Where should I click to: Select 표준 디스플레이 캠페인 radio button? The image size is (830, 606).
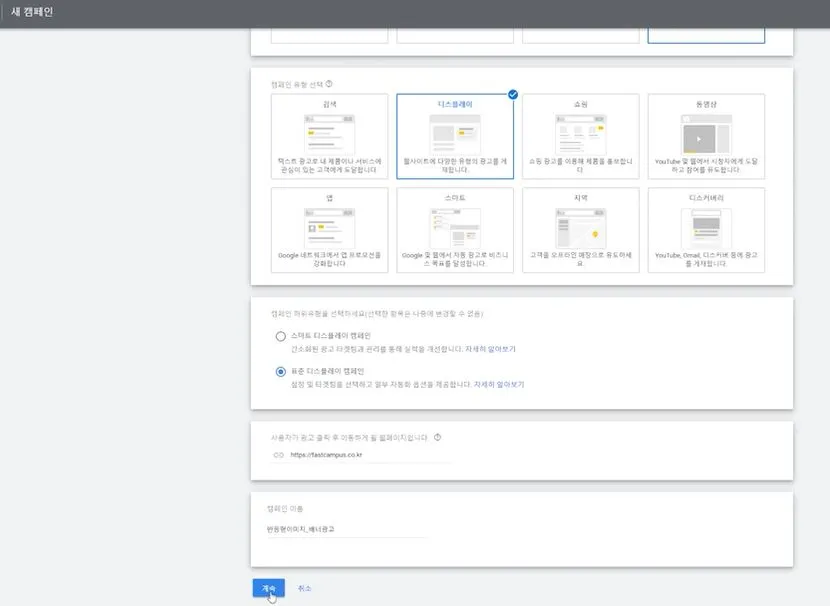281,372
